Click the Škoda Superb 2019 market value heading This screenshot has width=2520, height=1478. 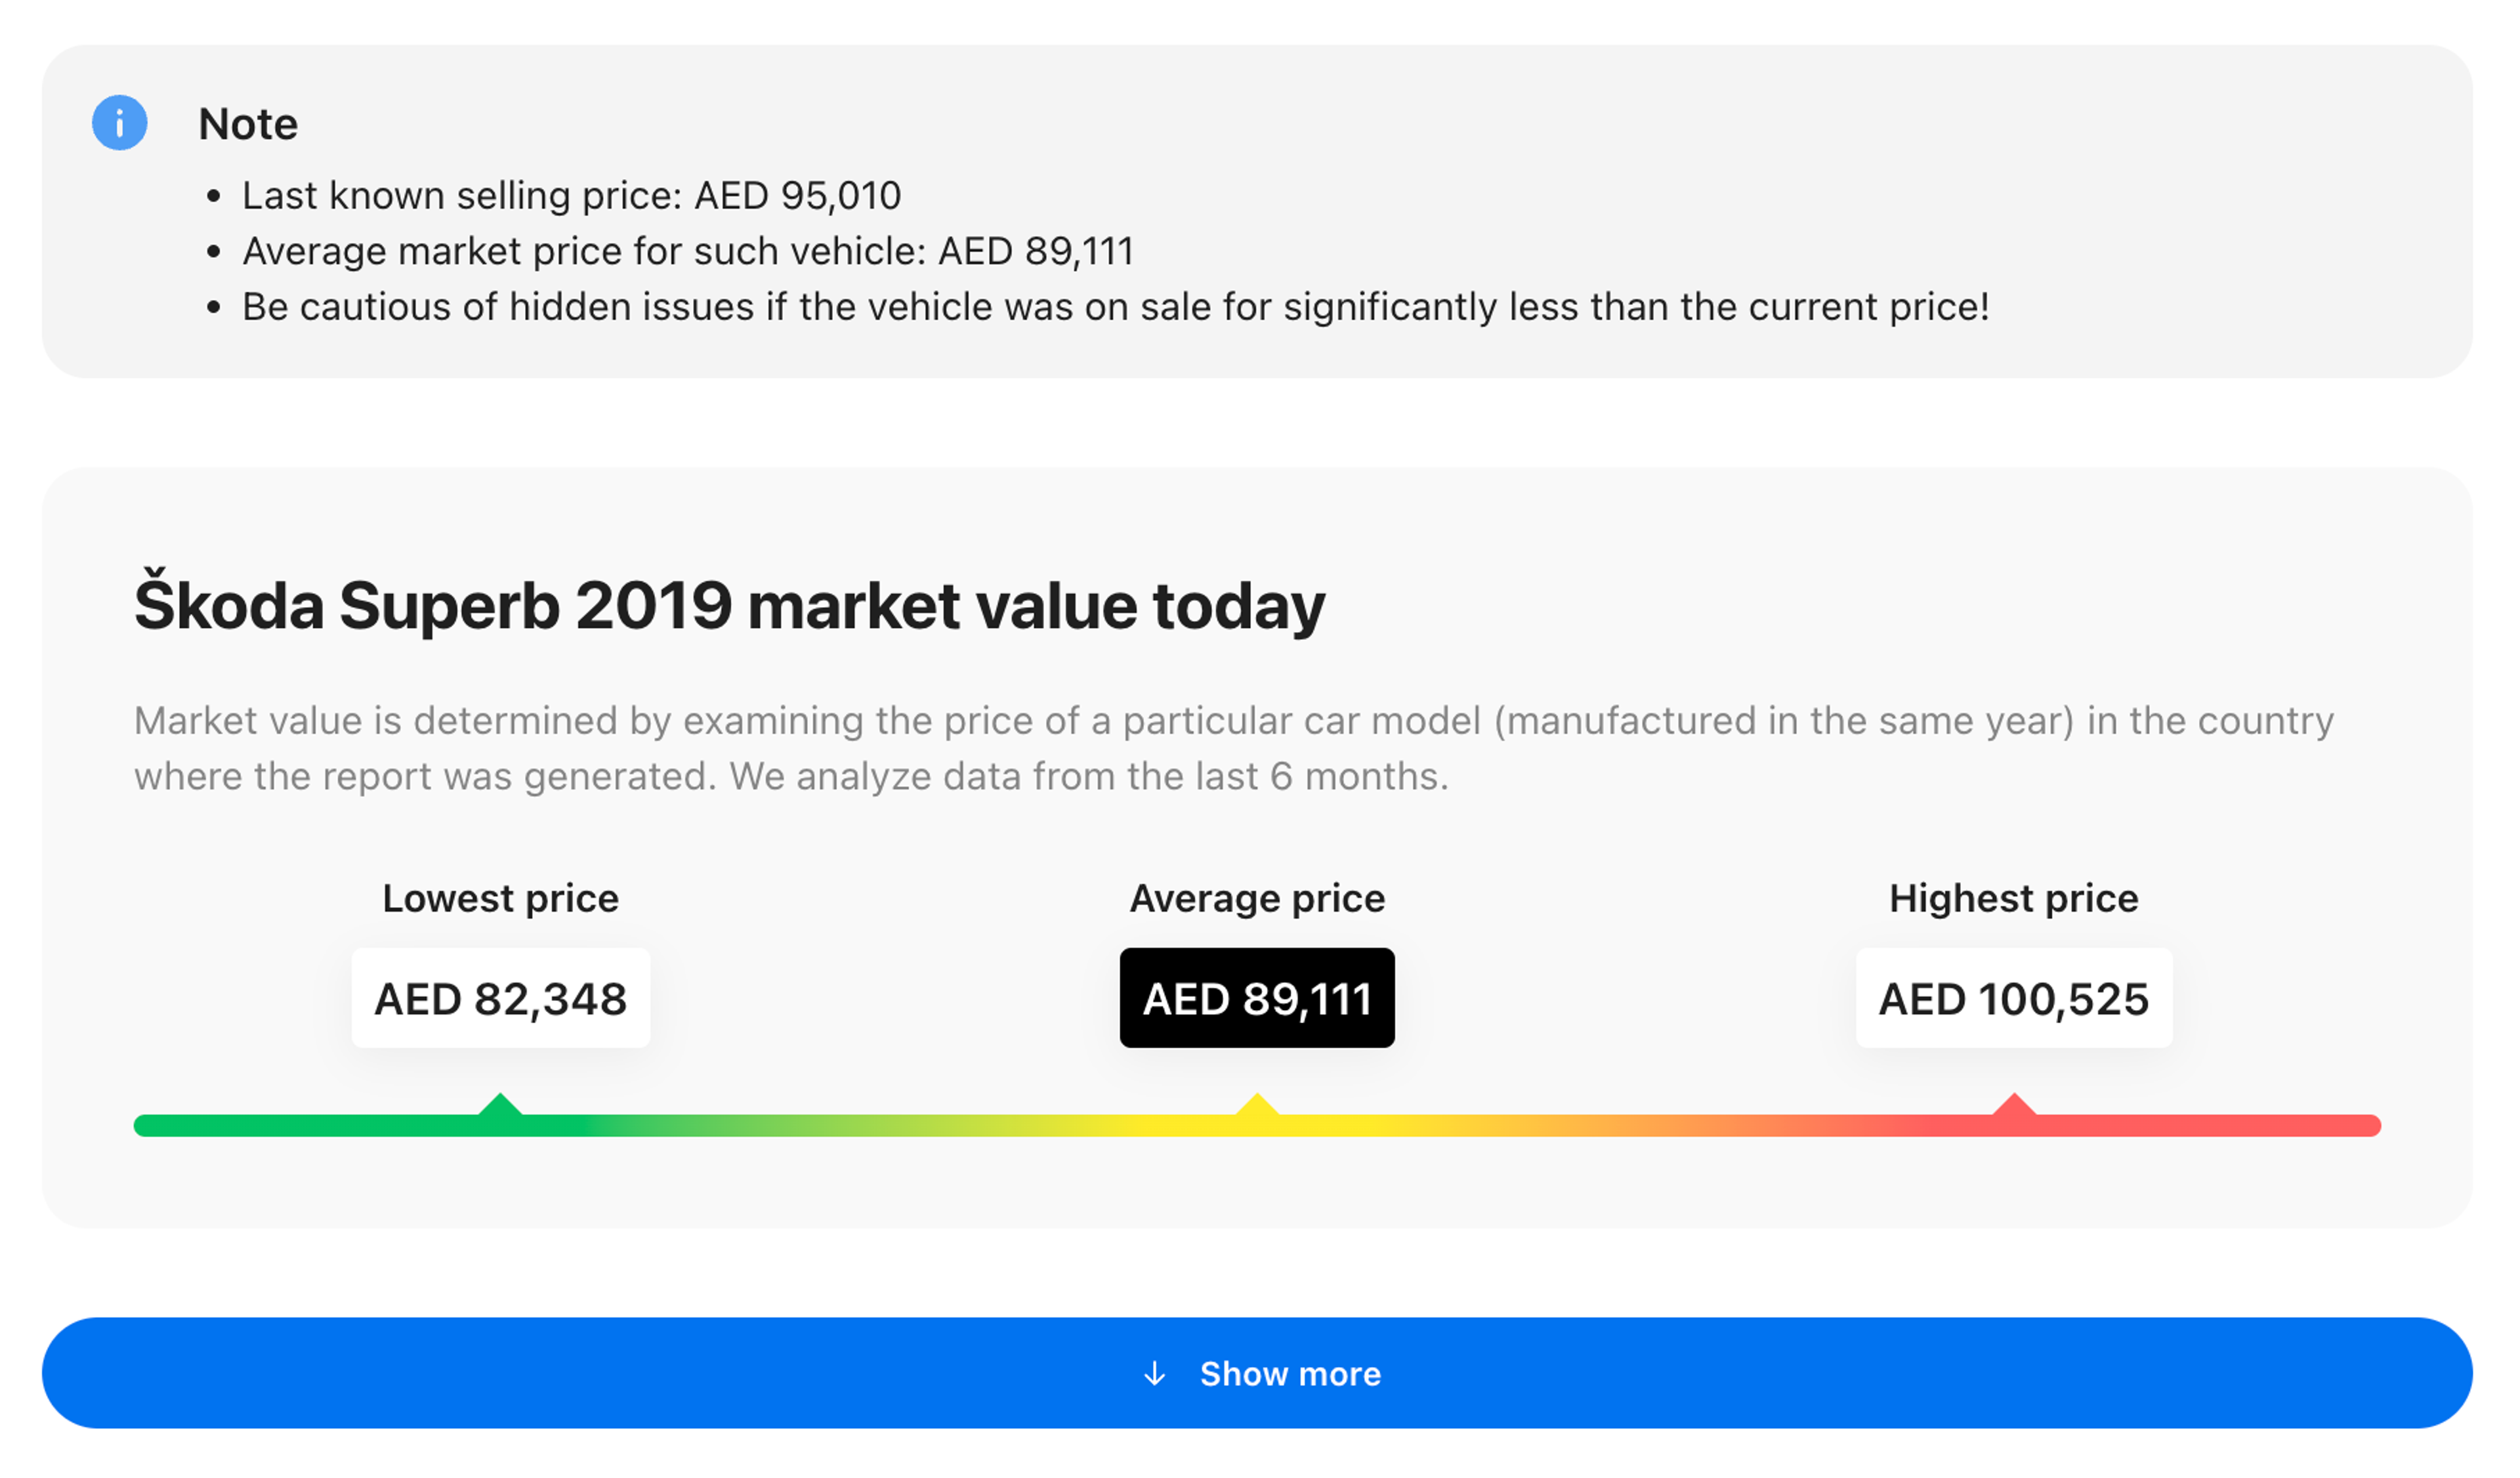729,606
